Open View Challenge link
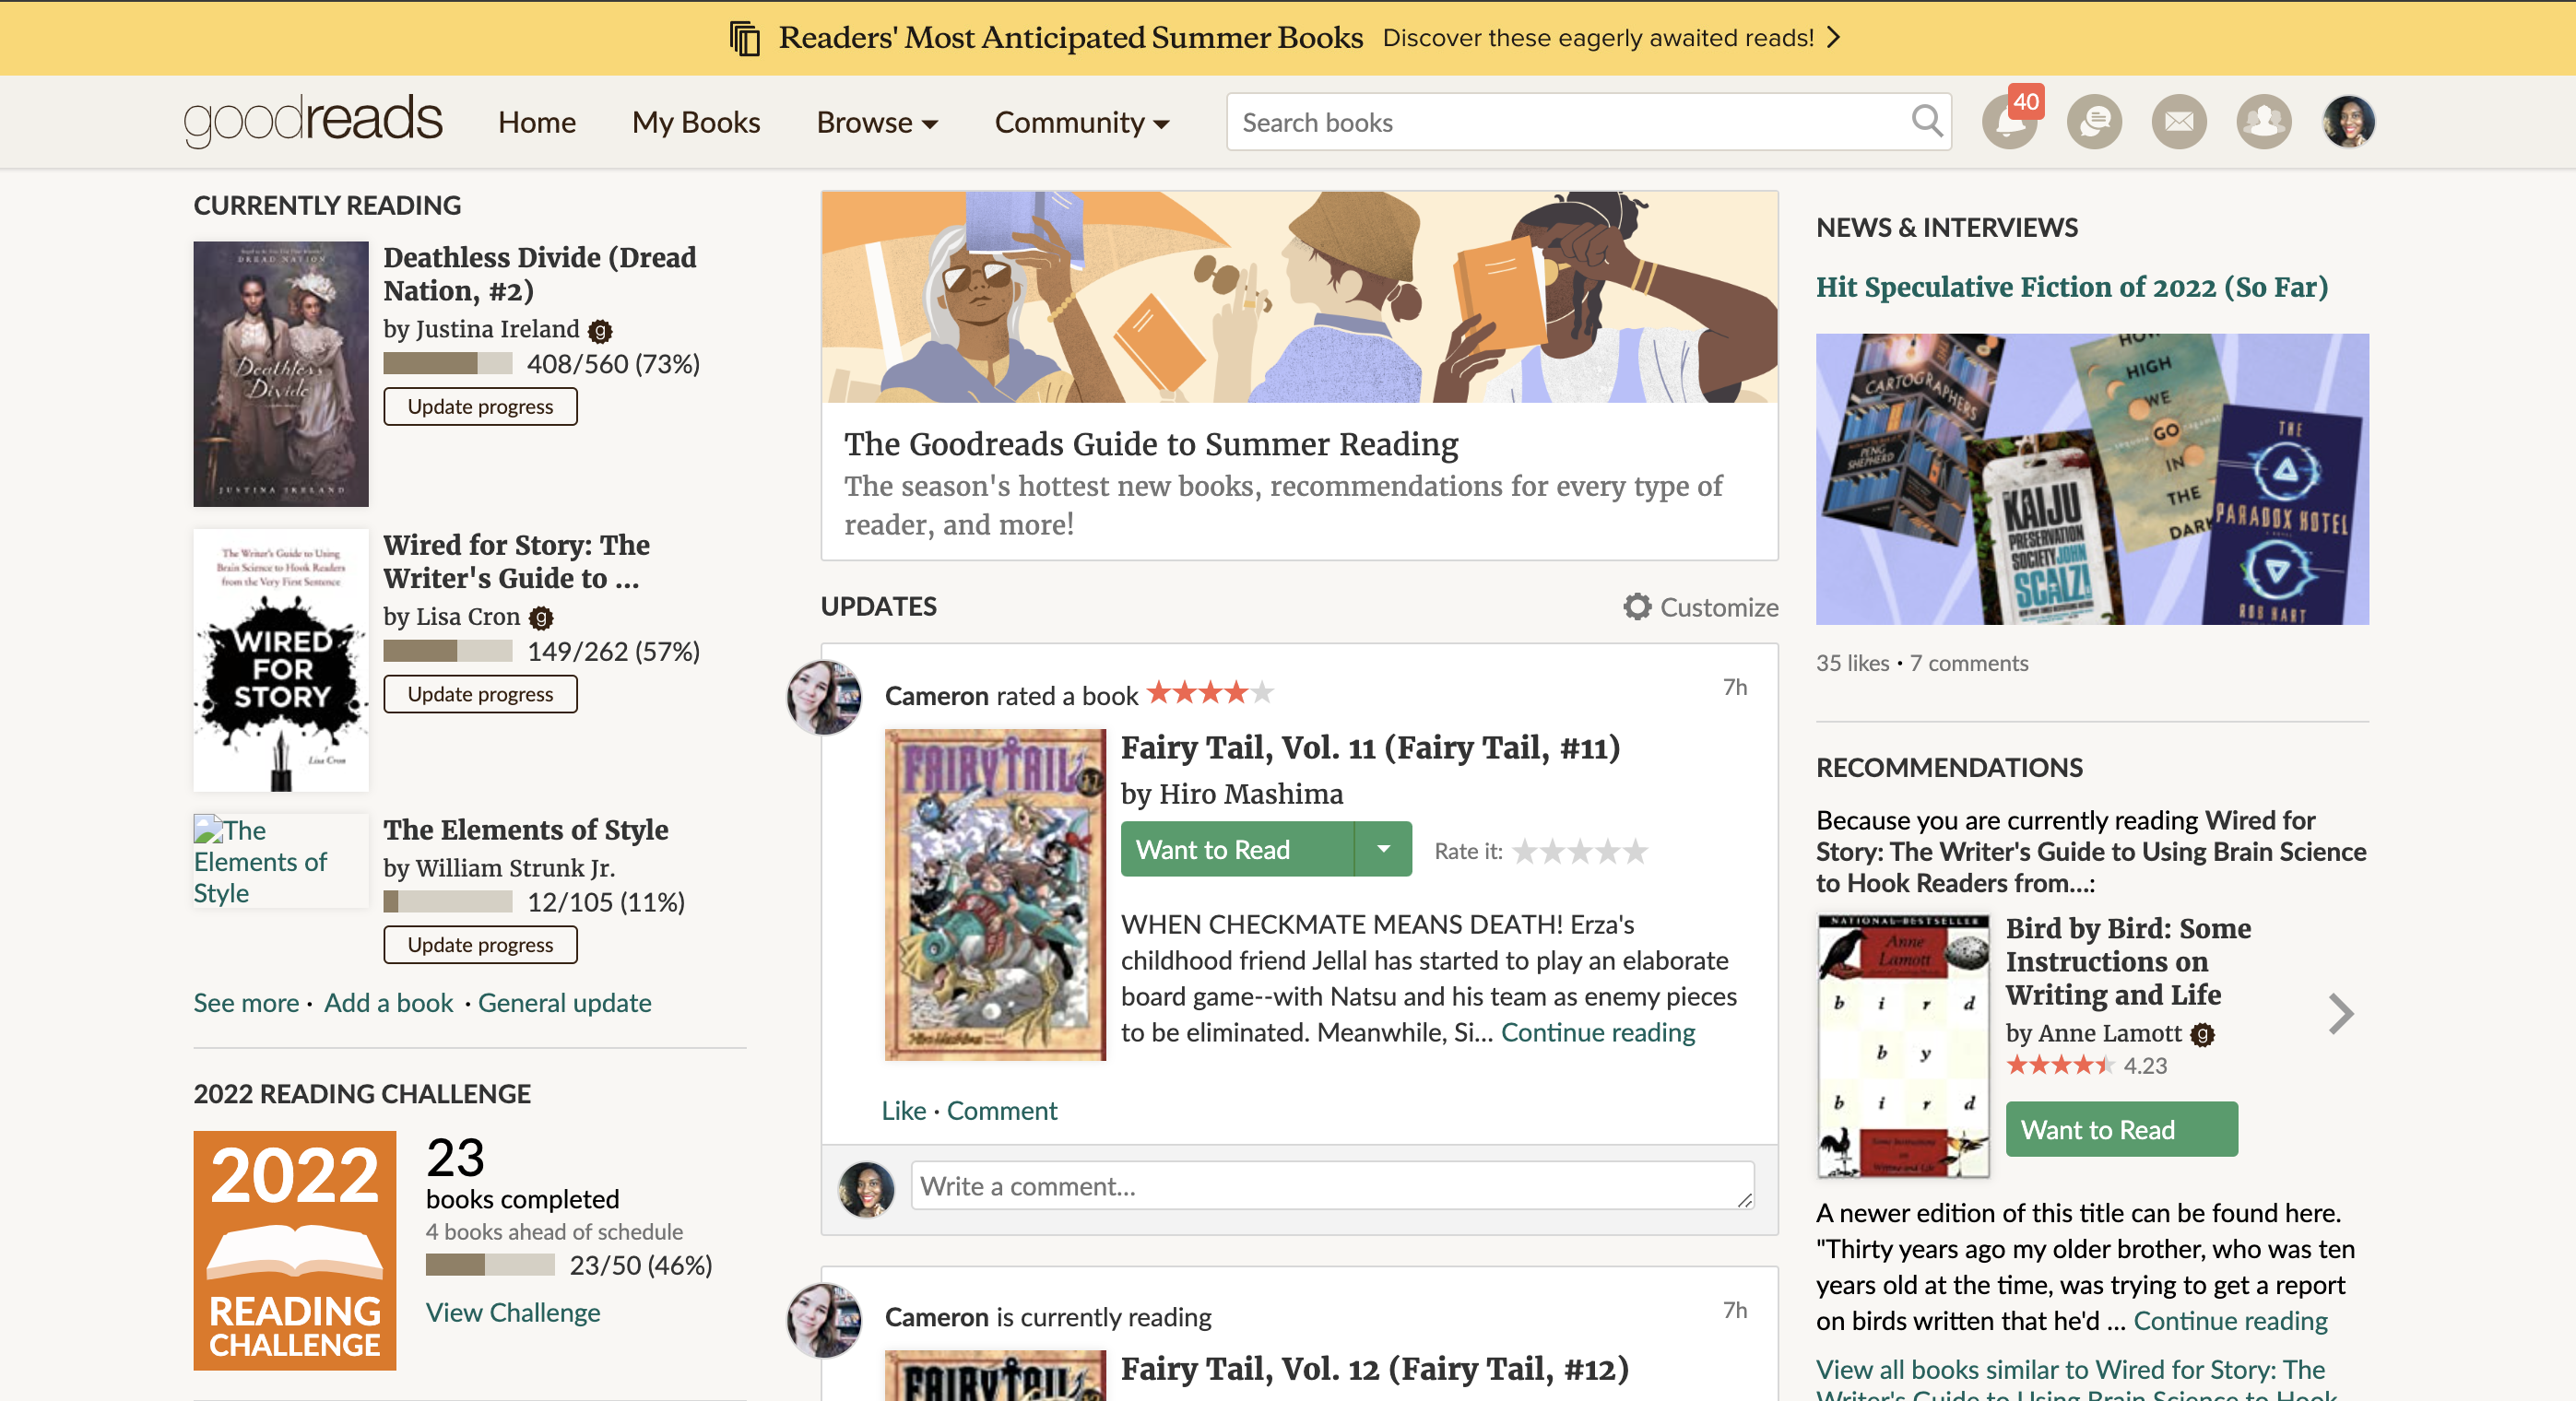 tap(513, 1313)
